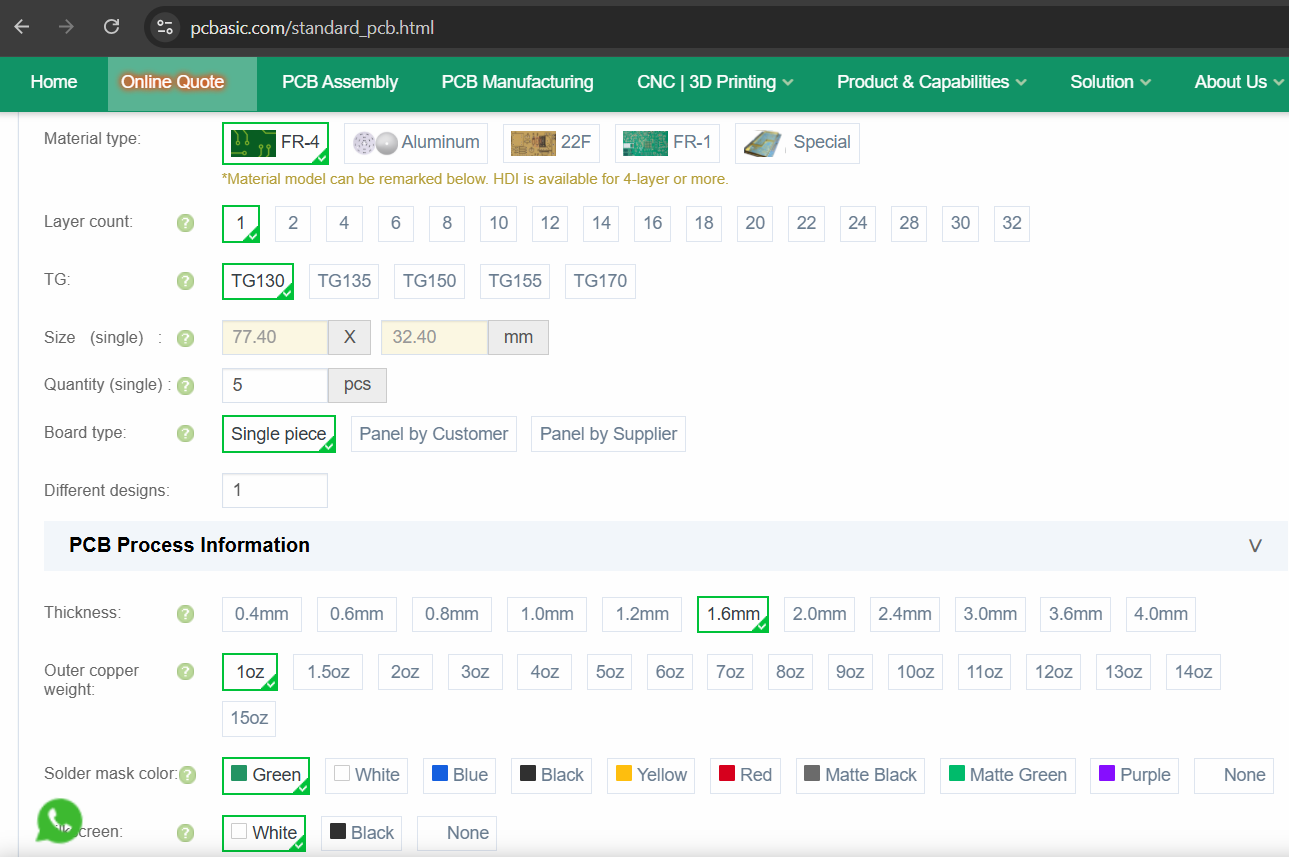Collapse PCB Process Information section
1289x857 pixels.
click(1255, 546)
